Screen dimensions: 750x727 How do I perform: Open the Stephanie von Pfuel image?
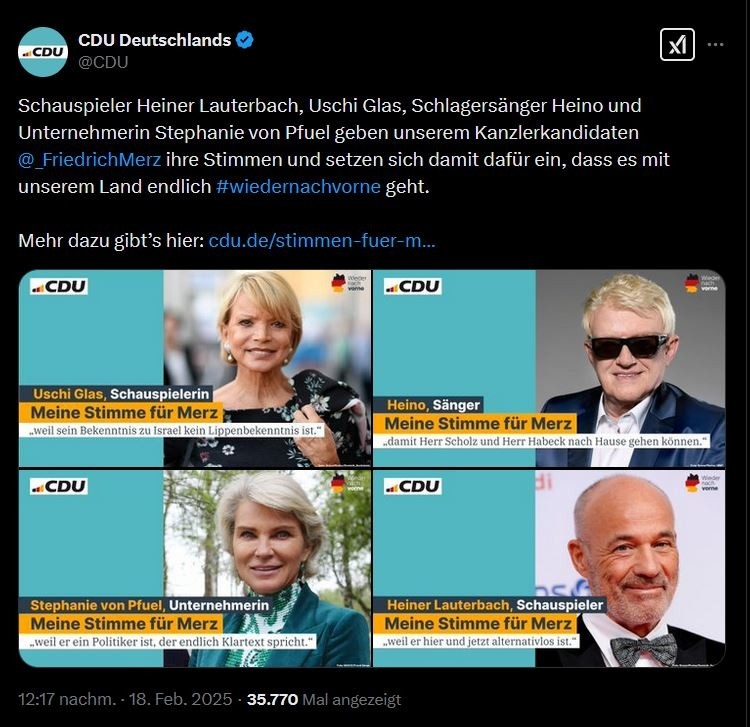(195, 568)
